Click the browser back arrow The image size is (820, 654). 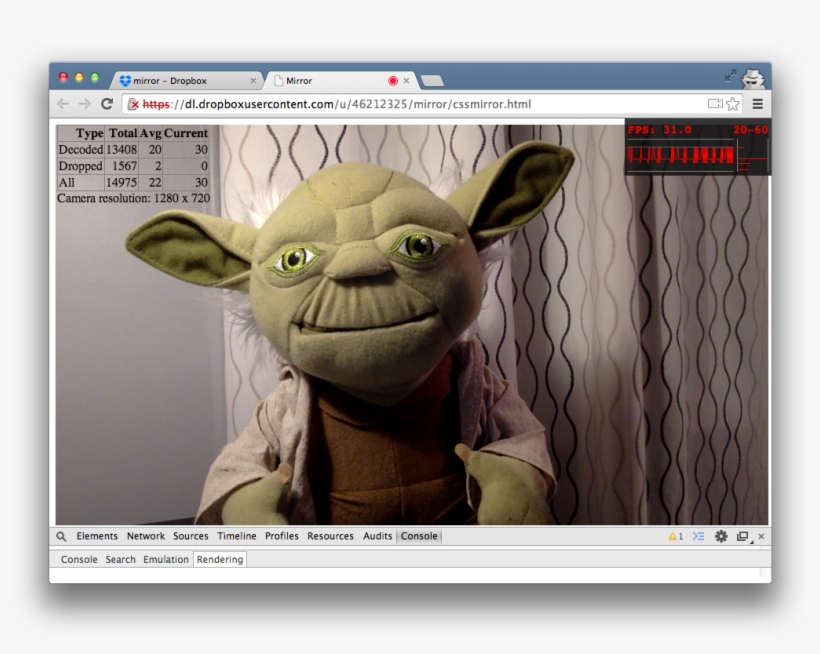click(63, 104)
